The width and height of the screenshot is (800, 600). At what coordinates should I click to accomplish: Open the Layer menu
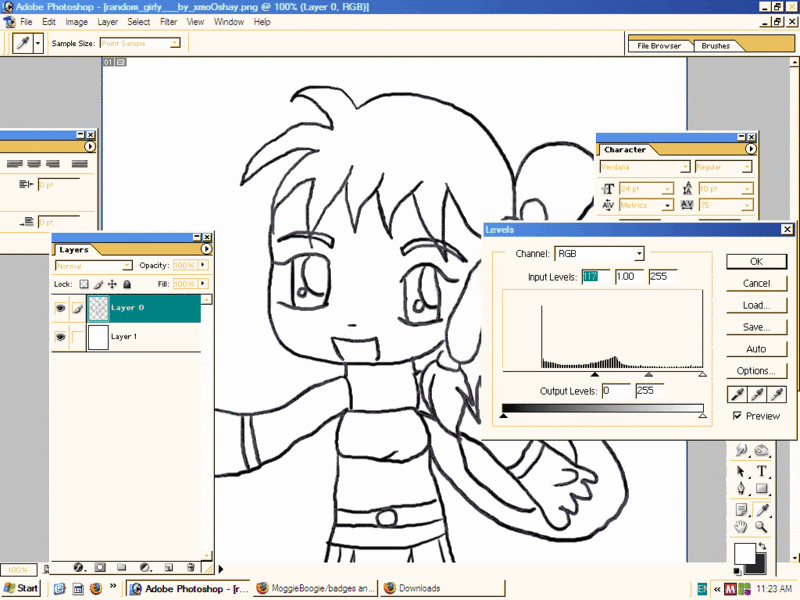(108, 22)
